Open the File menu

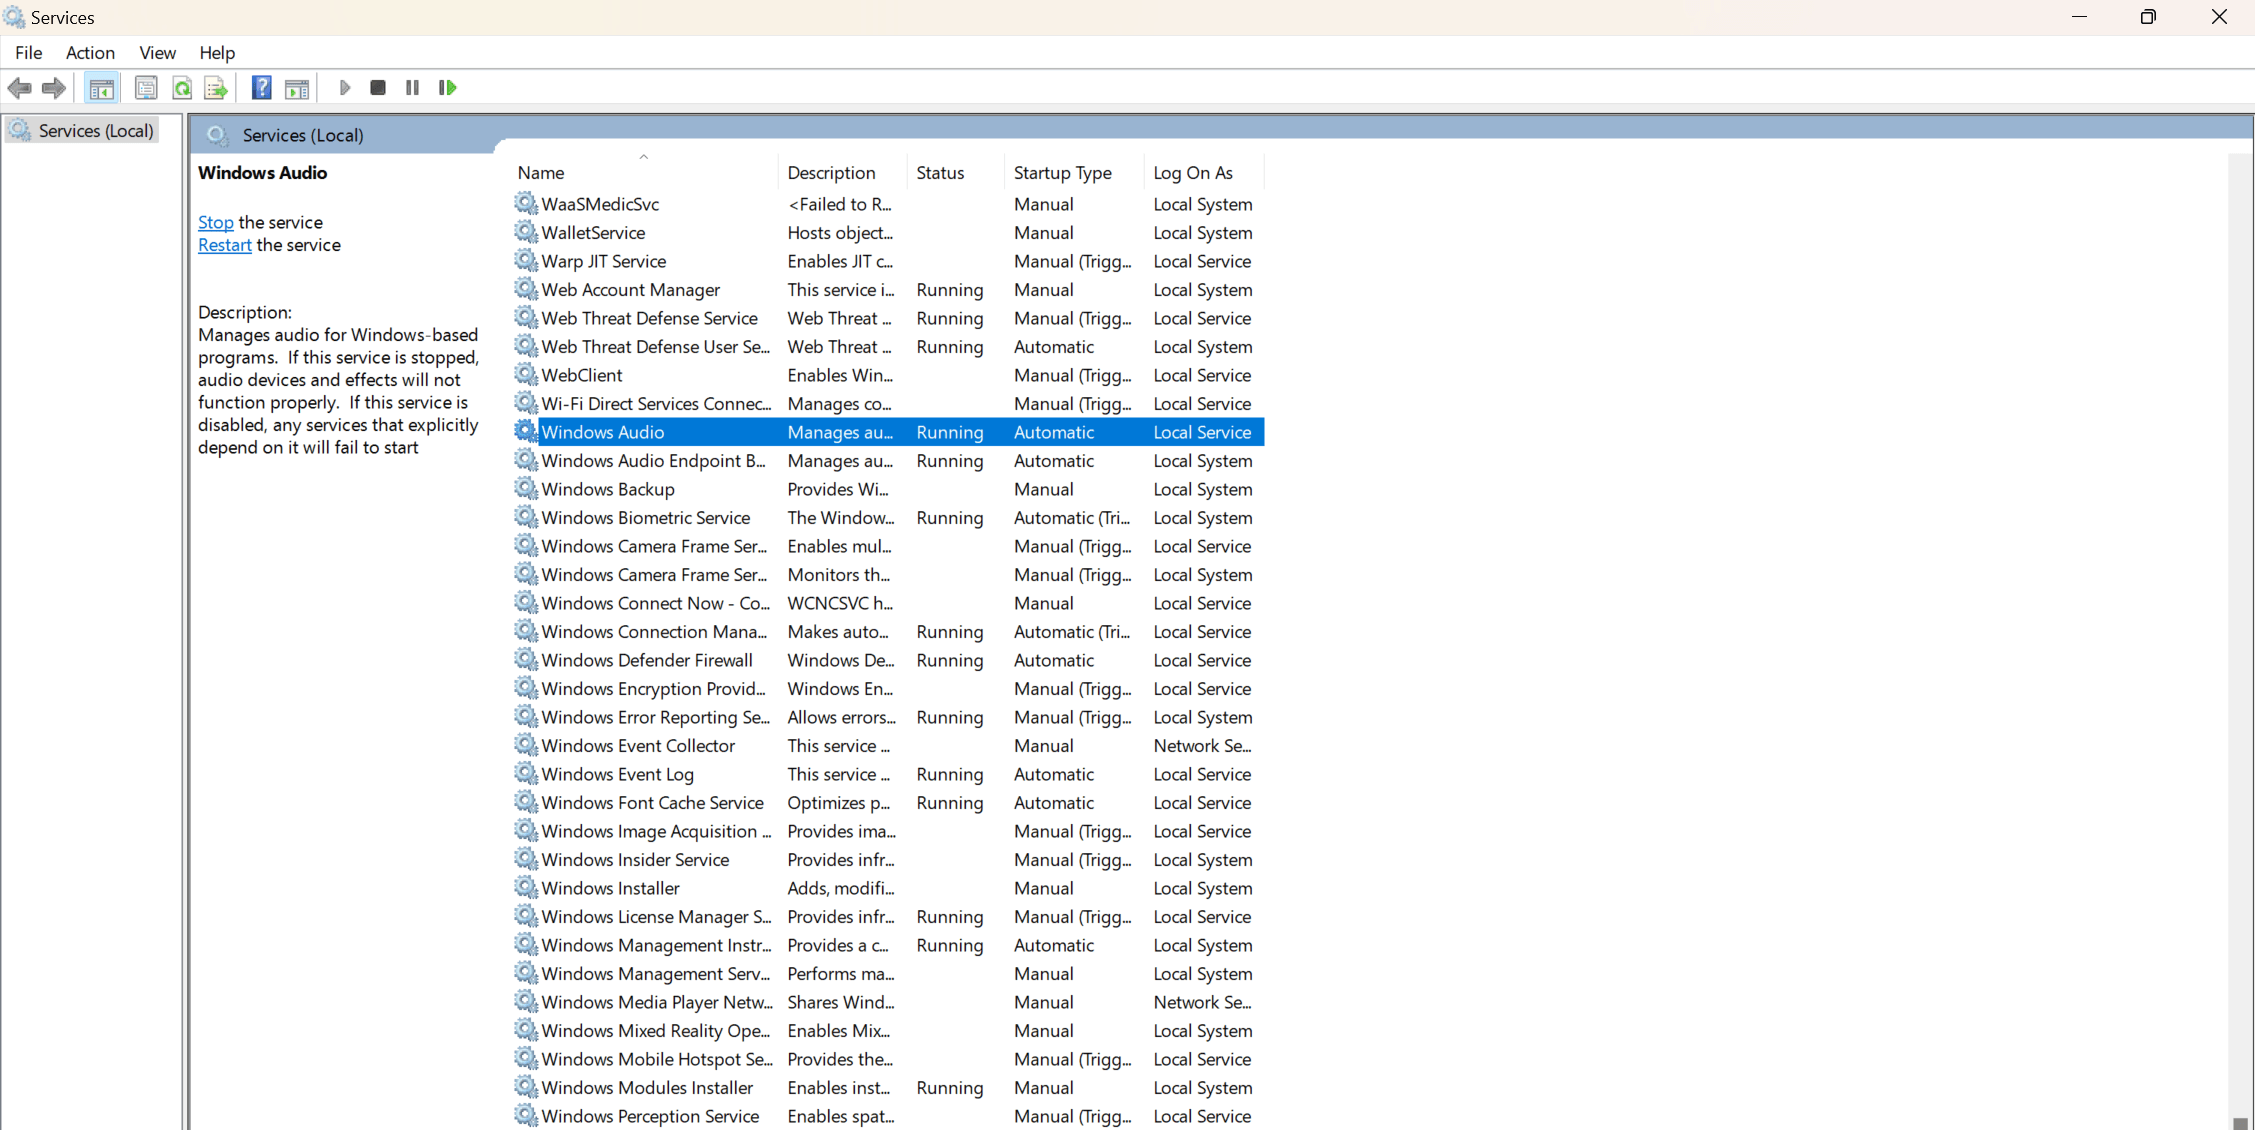coord(28,52)
